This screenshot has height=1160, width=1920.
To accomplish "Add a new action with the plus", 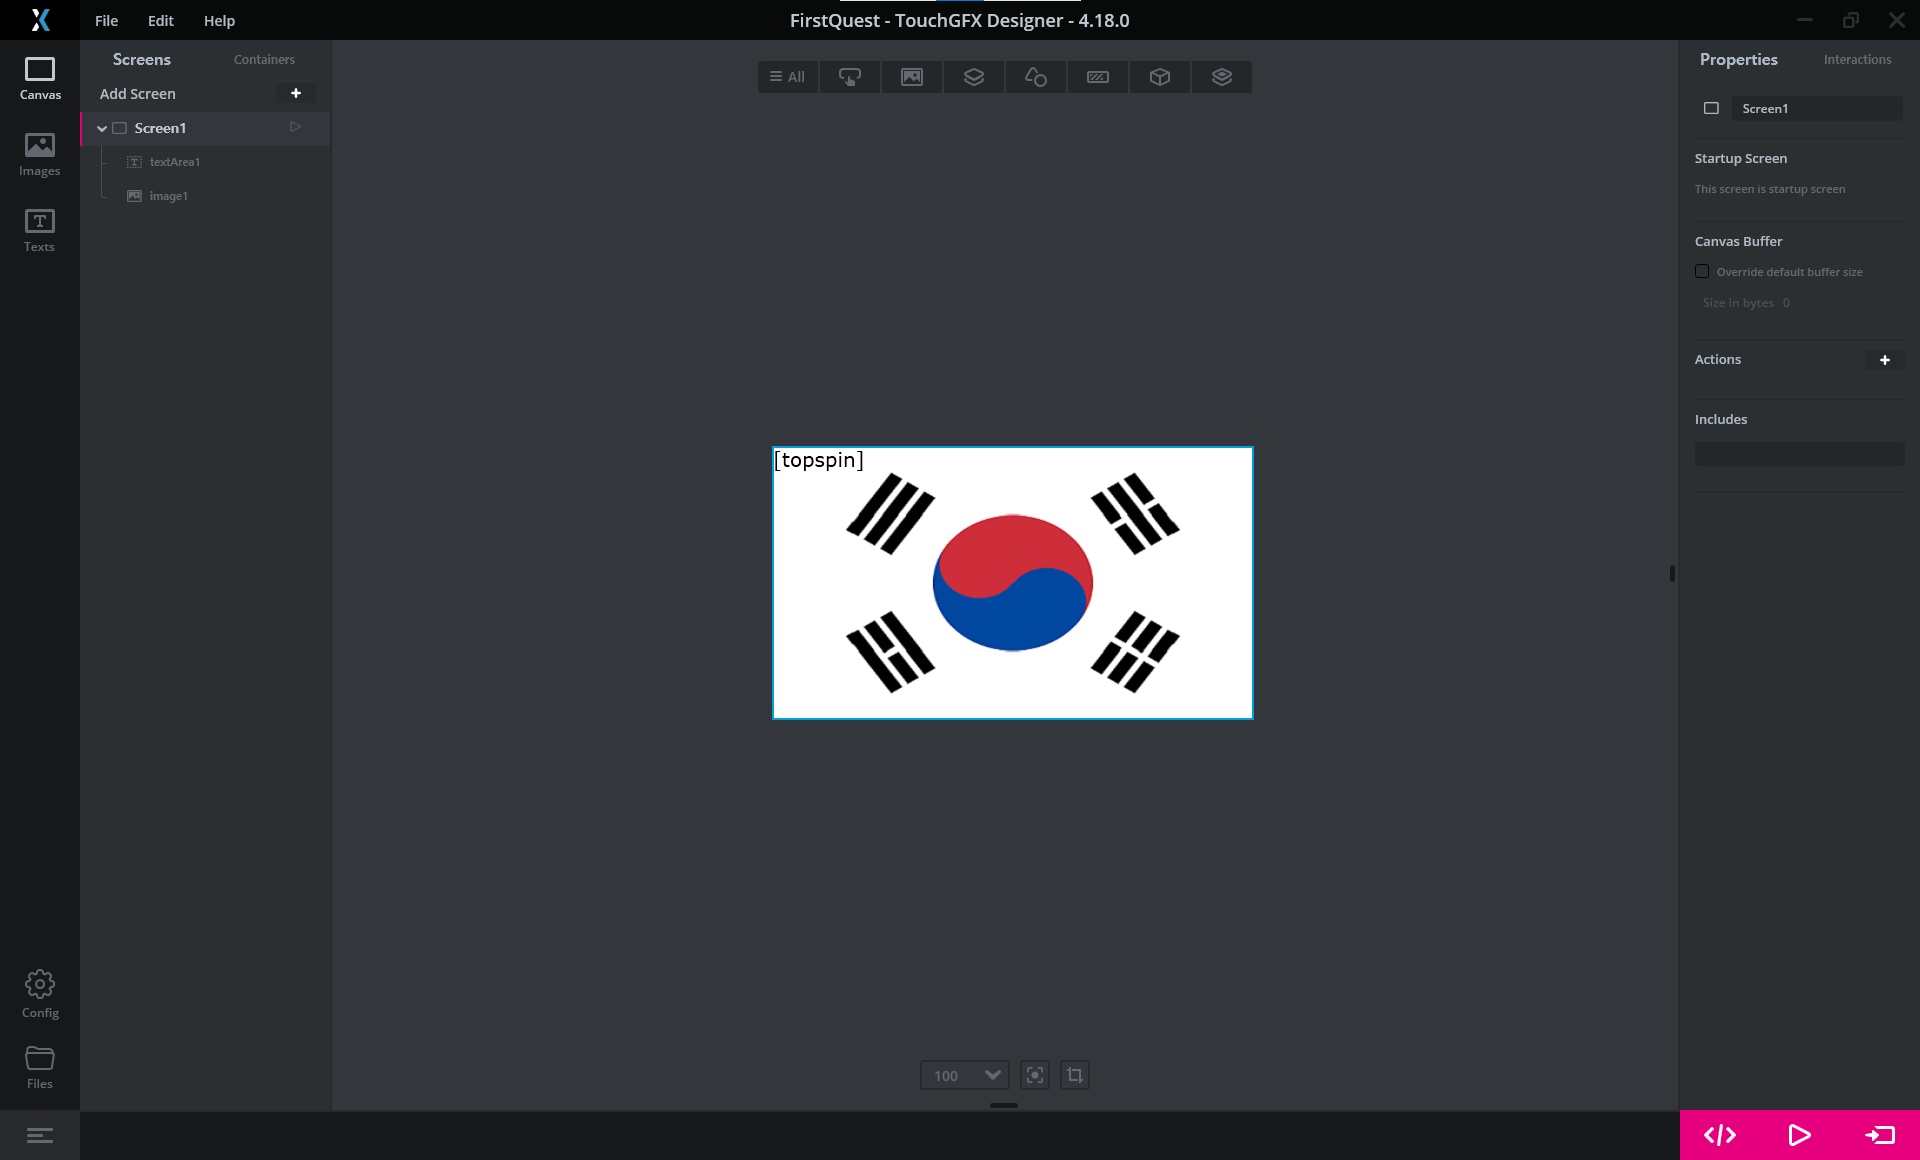I will coord(1885,360).
